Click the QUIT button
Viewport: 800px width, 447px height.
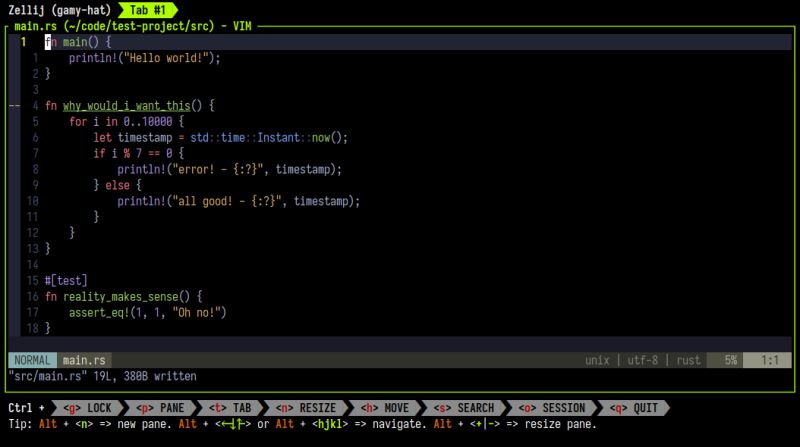(634, 408)
